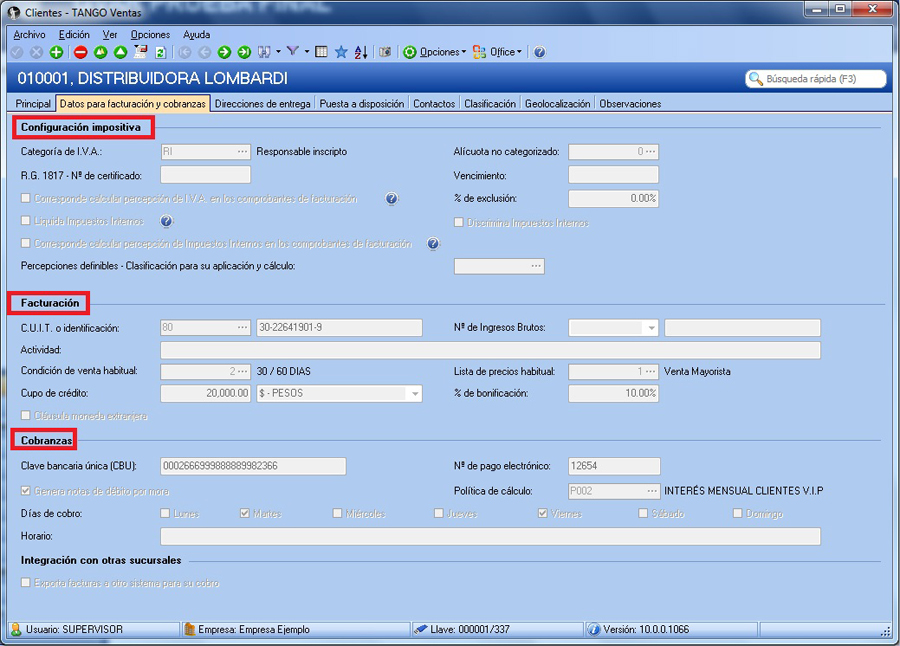Go to the next record green arrow
Screen dimensions: 900x646
point(224,52)
